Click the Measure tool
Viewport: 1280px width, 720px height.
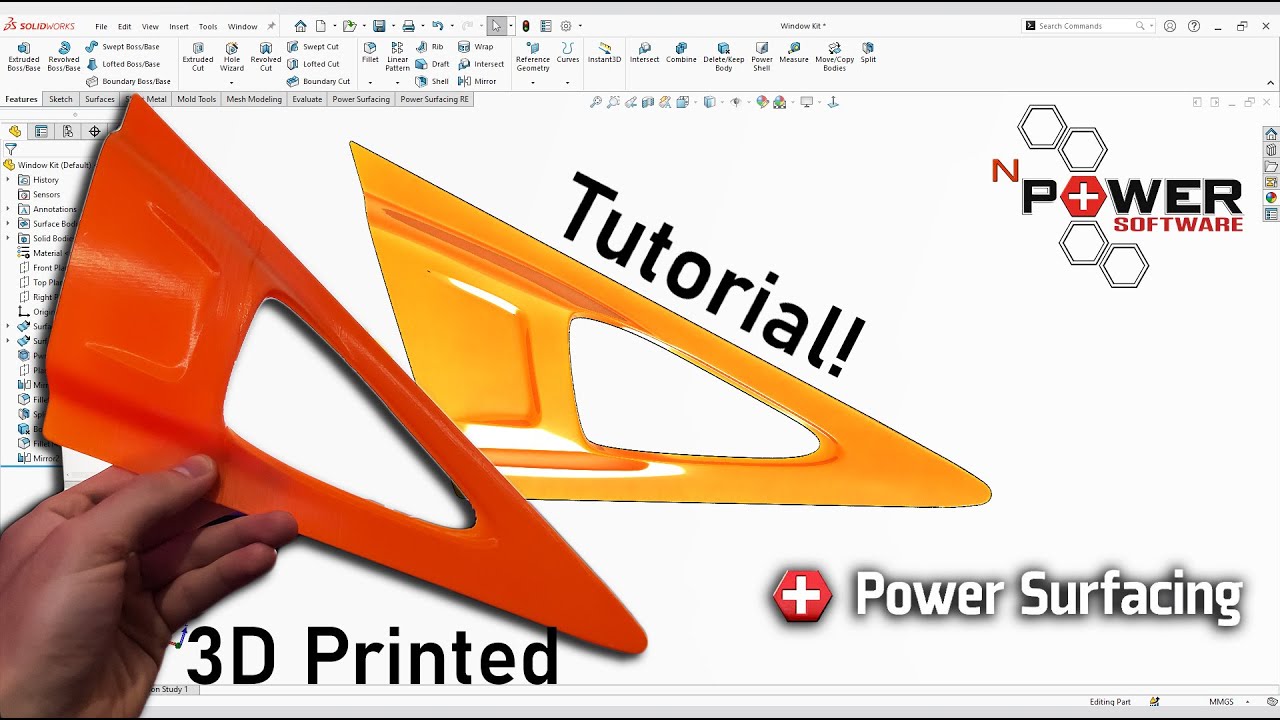coord(794,53)
